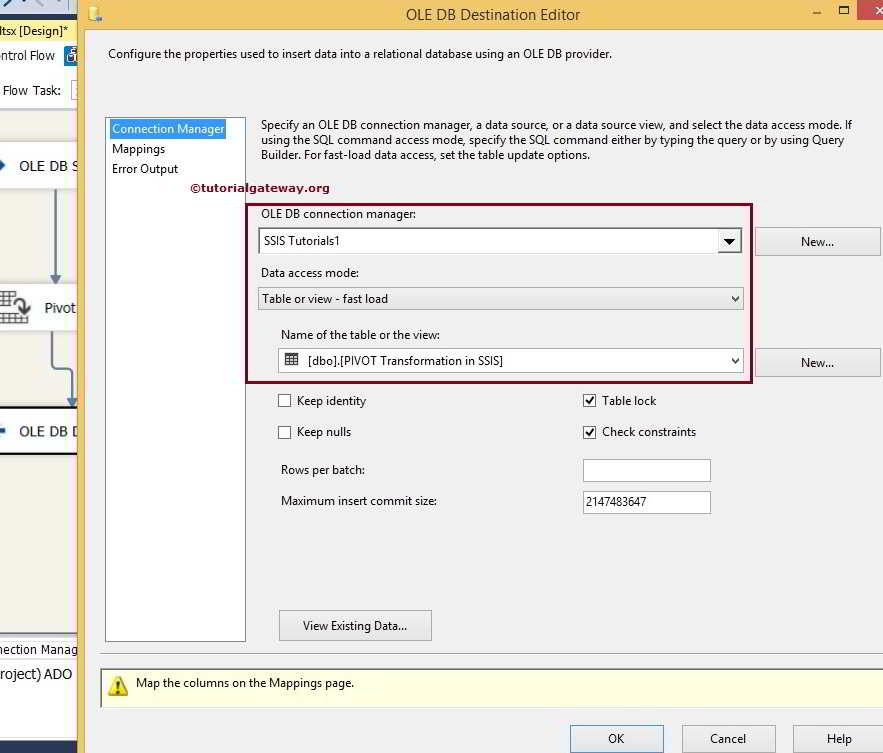Image resolution: width=883 pixels, height=753 pixels.
Task: Click the Data Flow tab icon
Action: click(70, 56)
